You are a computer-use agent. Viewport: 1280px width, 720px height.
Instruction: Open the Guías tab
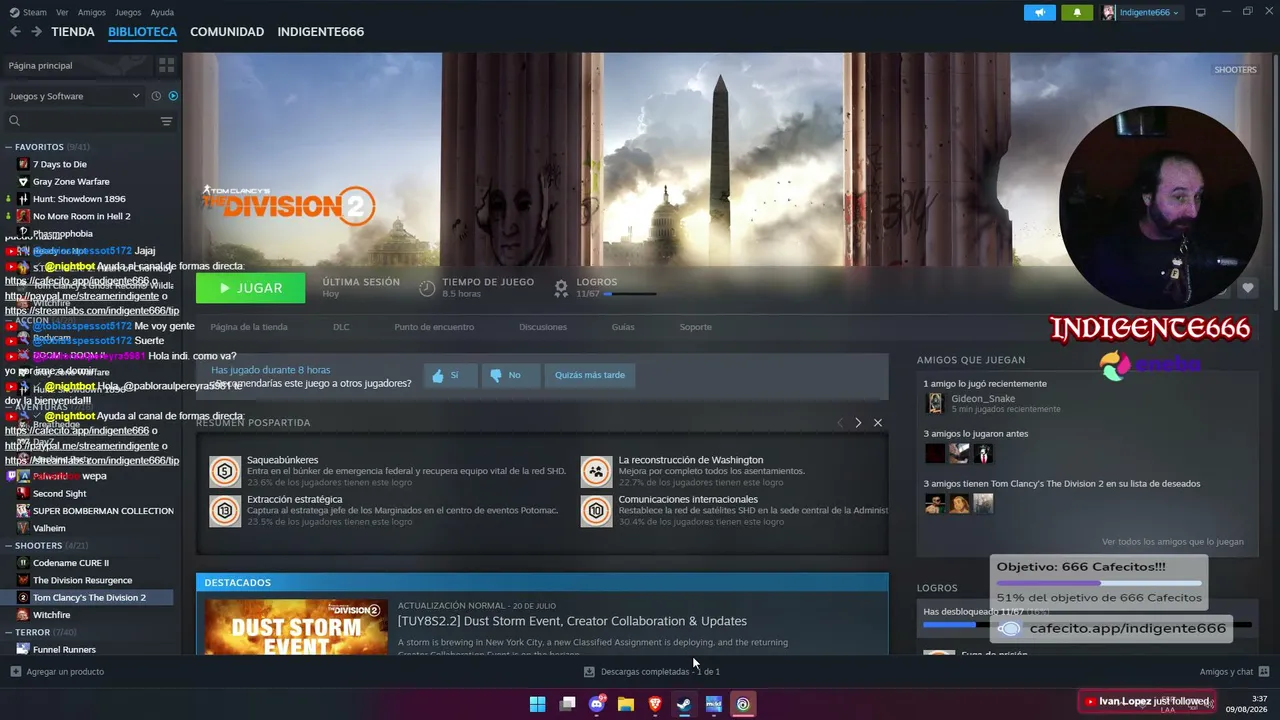[x=623, y=327]
